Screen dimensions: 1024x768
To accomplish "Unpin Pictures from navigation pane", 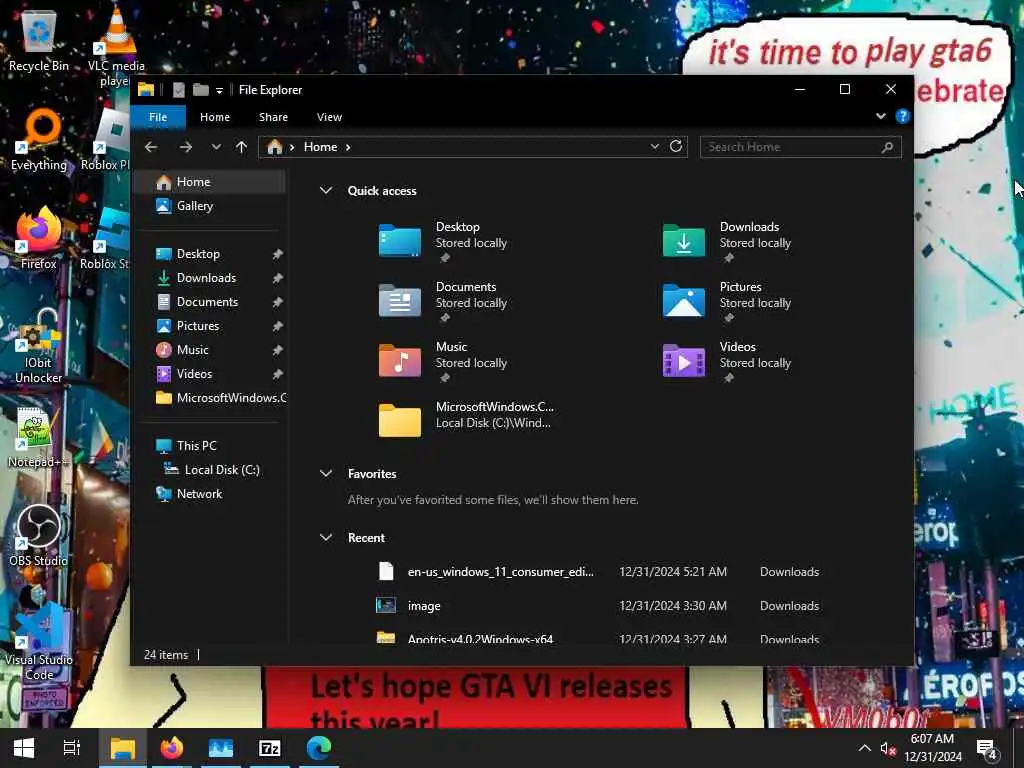I will coord(278,326).
